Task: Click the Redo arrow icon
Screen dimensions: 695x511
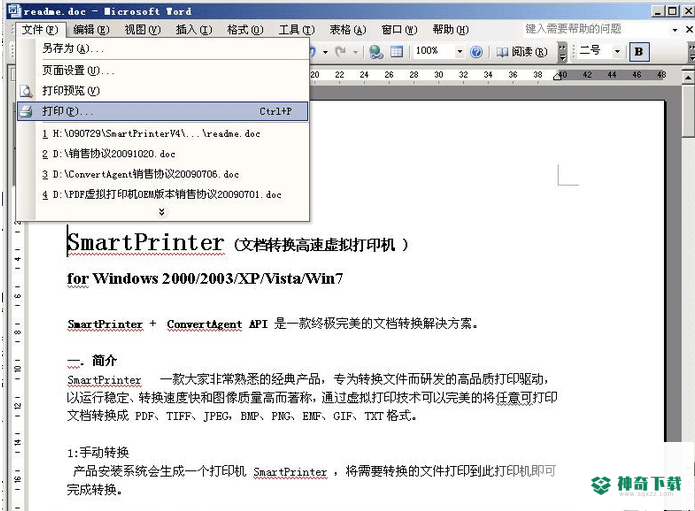Action: pos(340,52)
